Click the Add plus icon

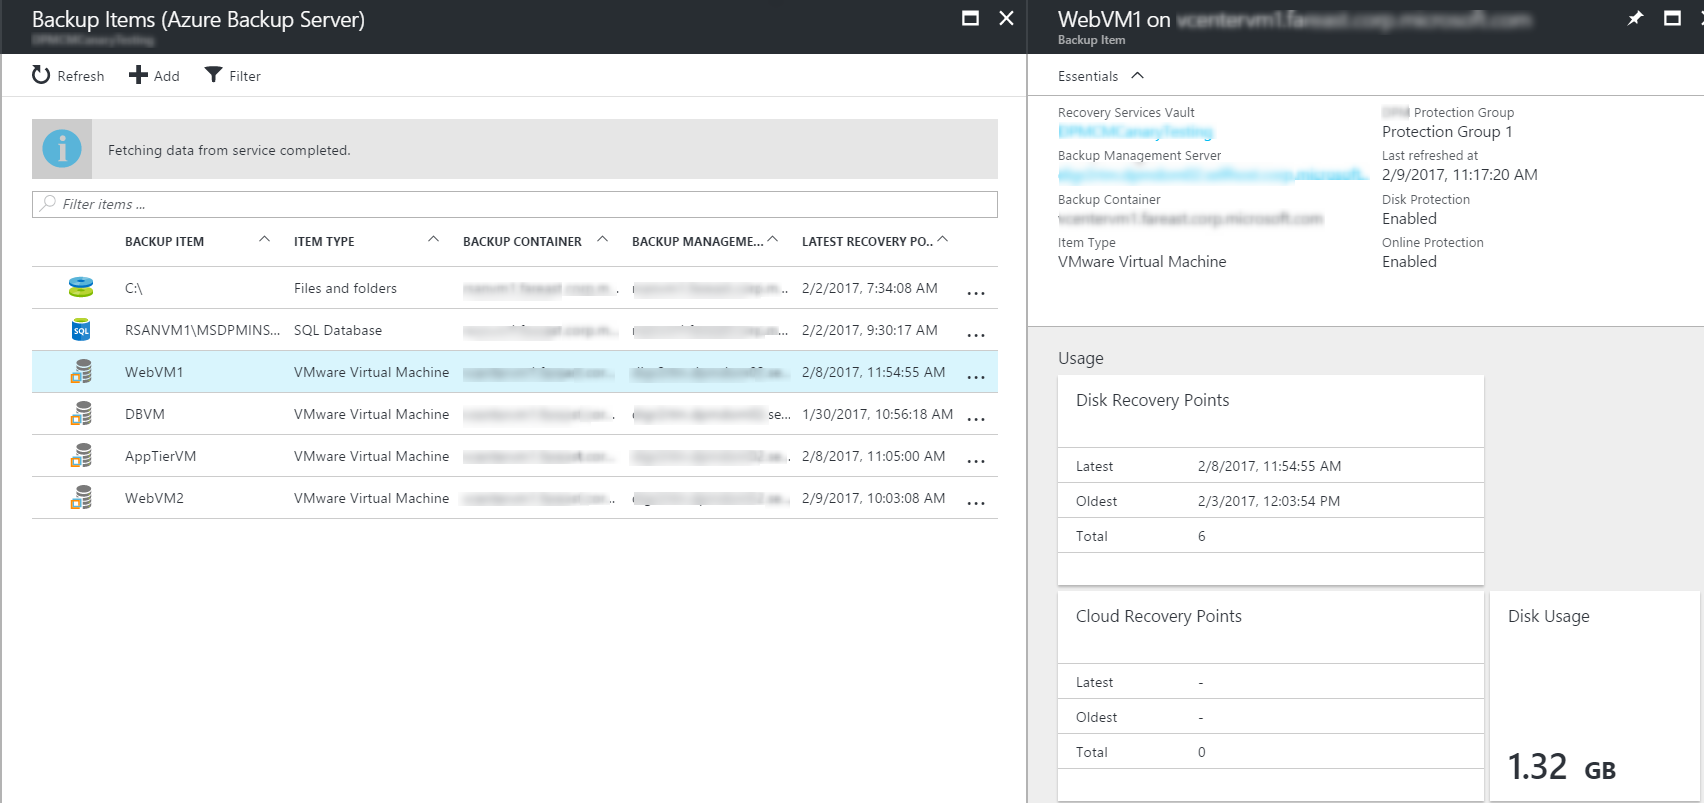[x=138, y=75]
